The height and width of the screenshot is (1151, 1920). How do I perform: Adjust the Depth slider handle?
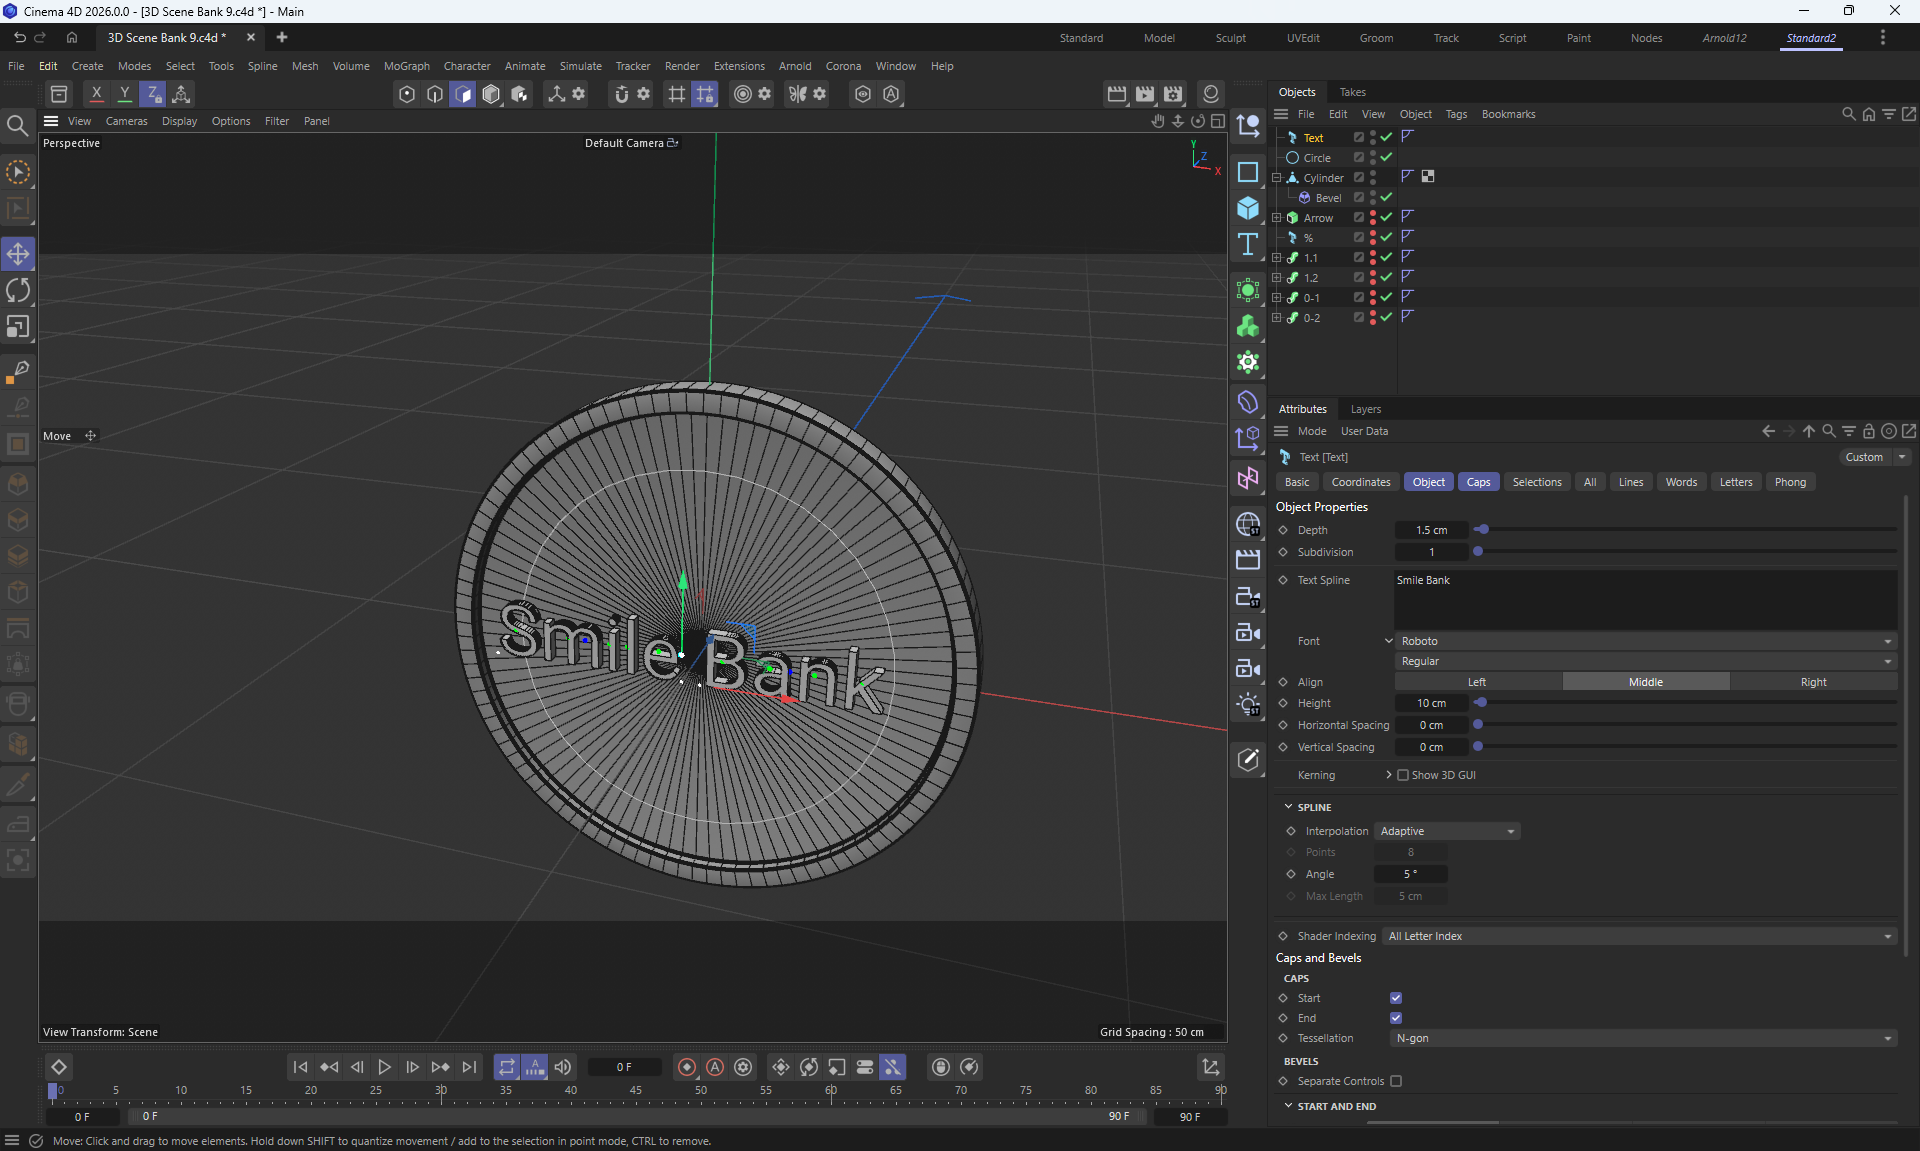coord(1483,530)
